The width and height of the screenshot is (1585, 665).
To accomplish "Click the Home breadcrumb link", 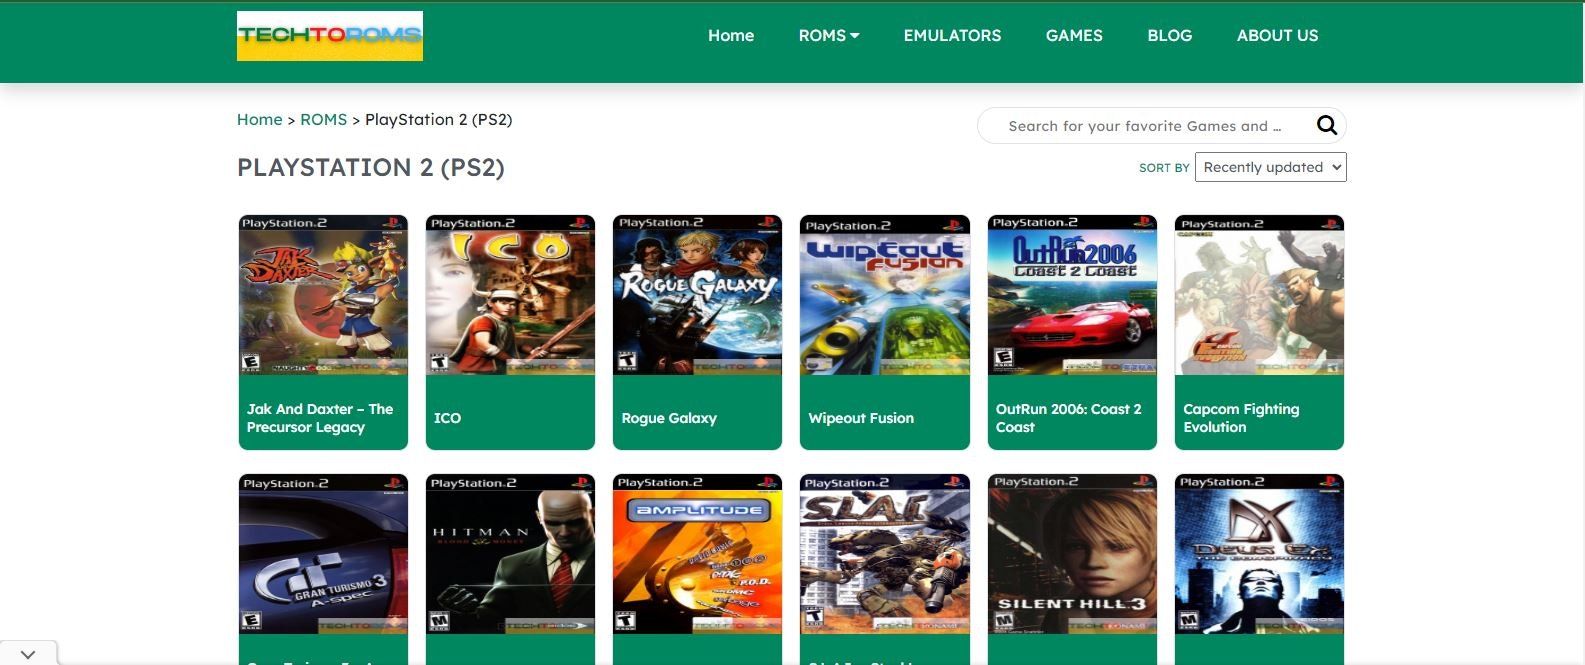I will coord(259,119).
